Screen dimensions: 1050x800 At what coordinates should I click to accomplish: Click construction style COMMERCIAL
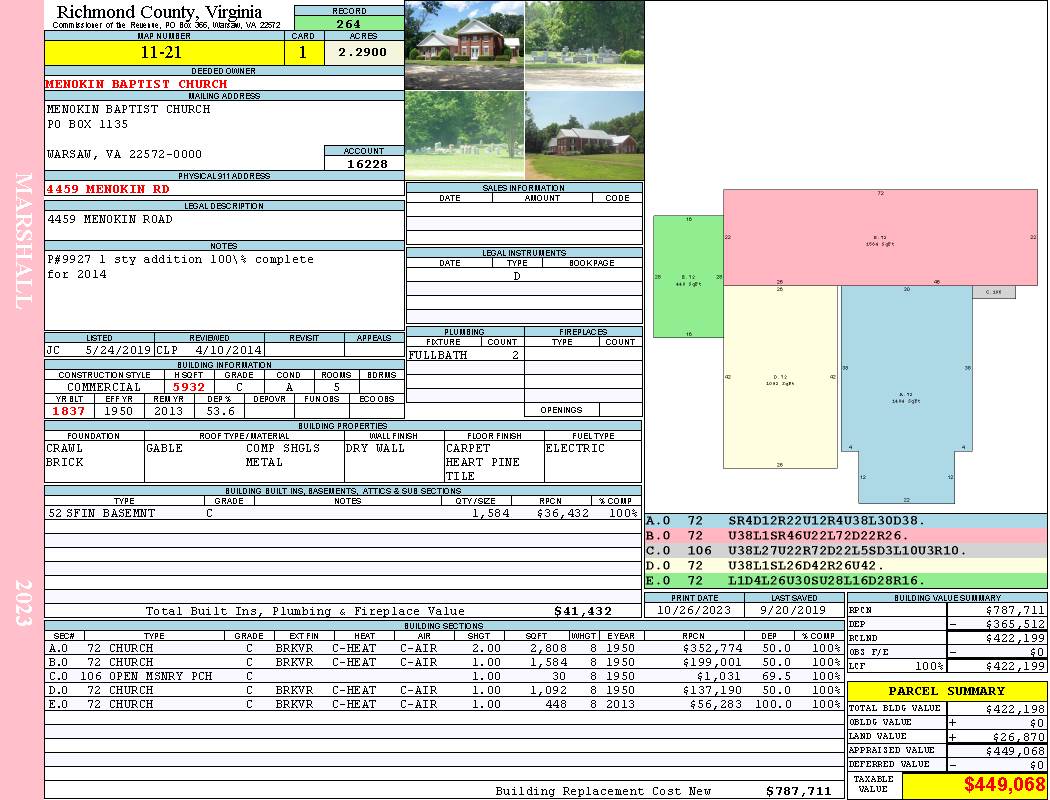tap(104, 387)
